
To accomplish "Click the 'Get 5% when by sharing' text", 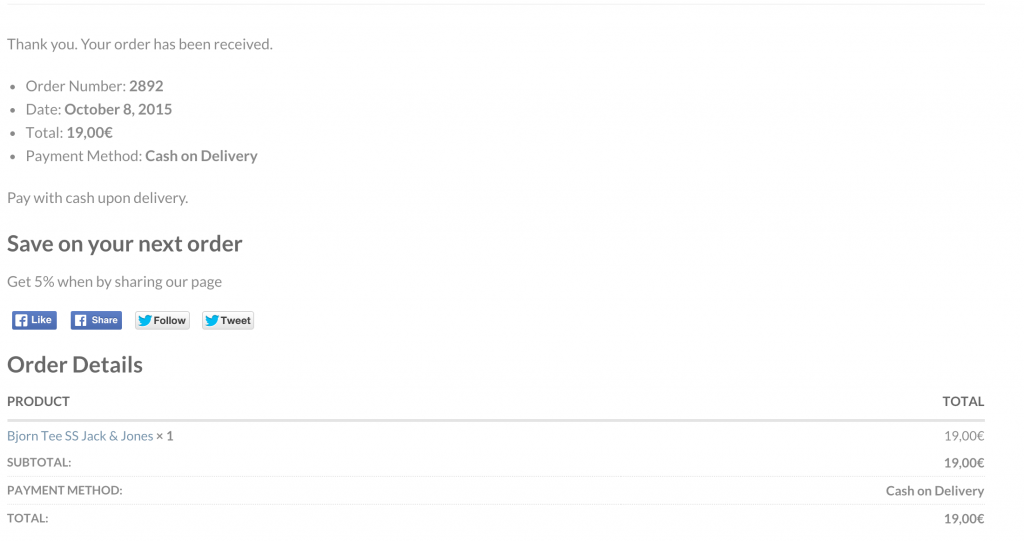I will click(x=114, y=282).
